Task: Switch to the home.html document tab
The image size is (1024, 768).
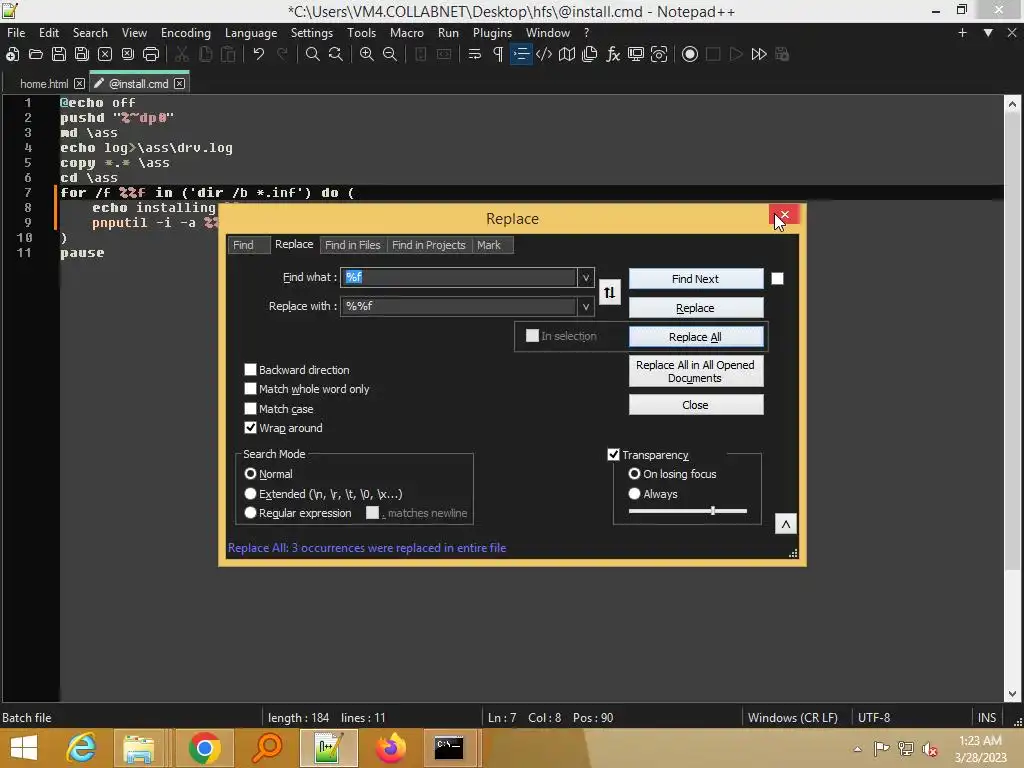Action: (43, 84)
